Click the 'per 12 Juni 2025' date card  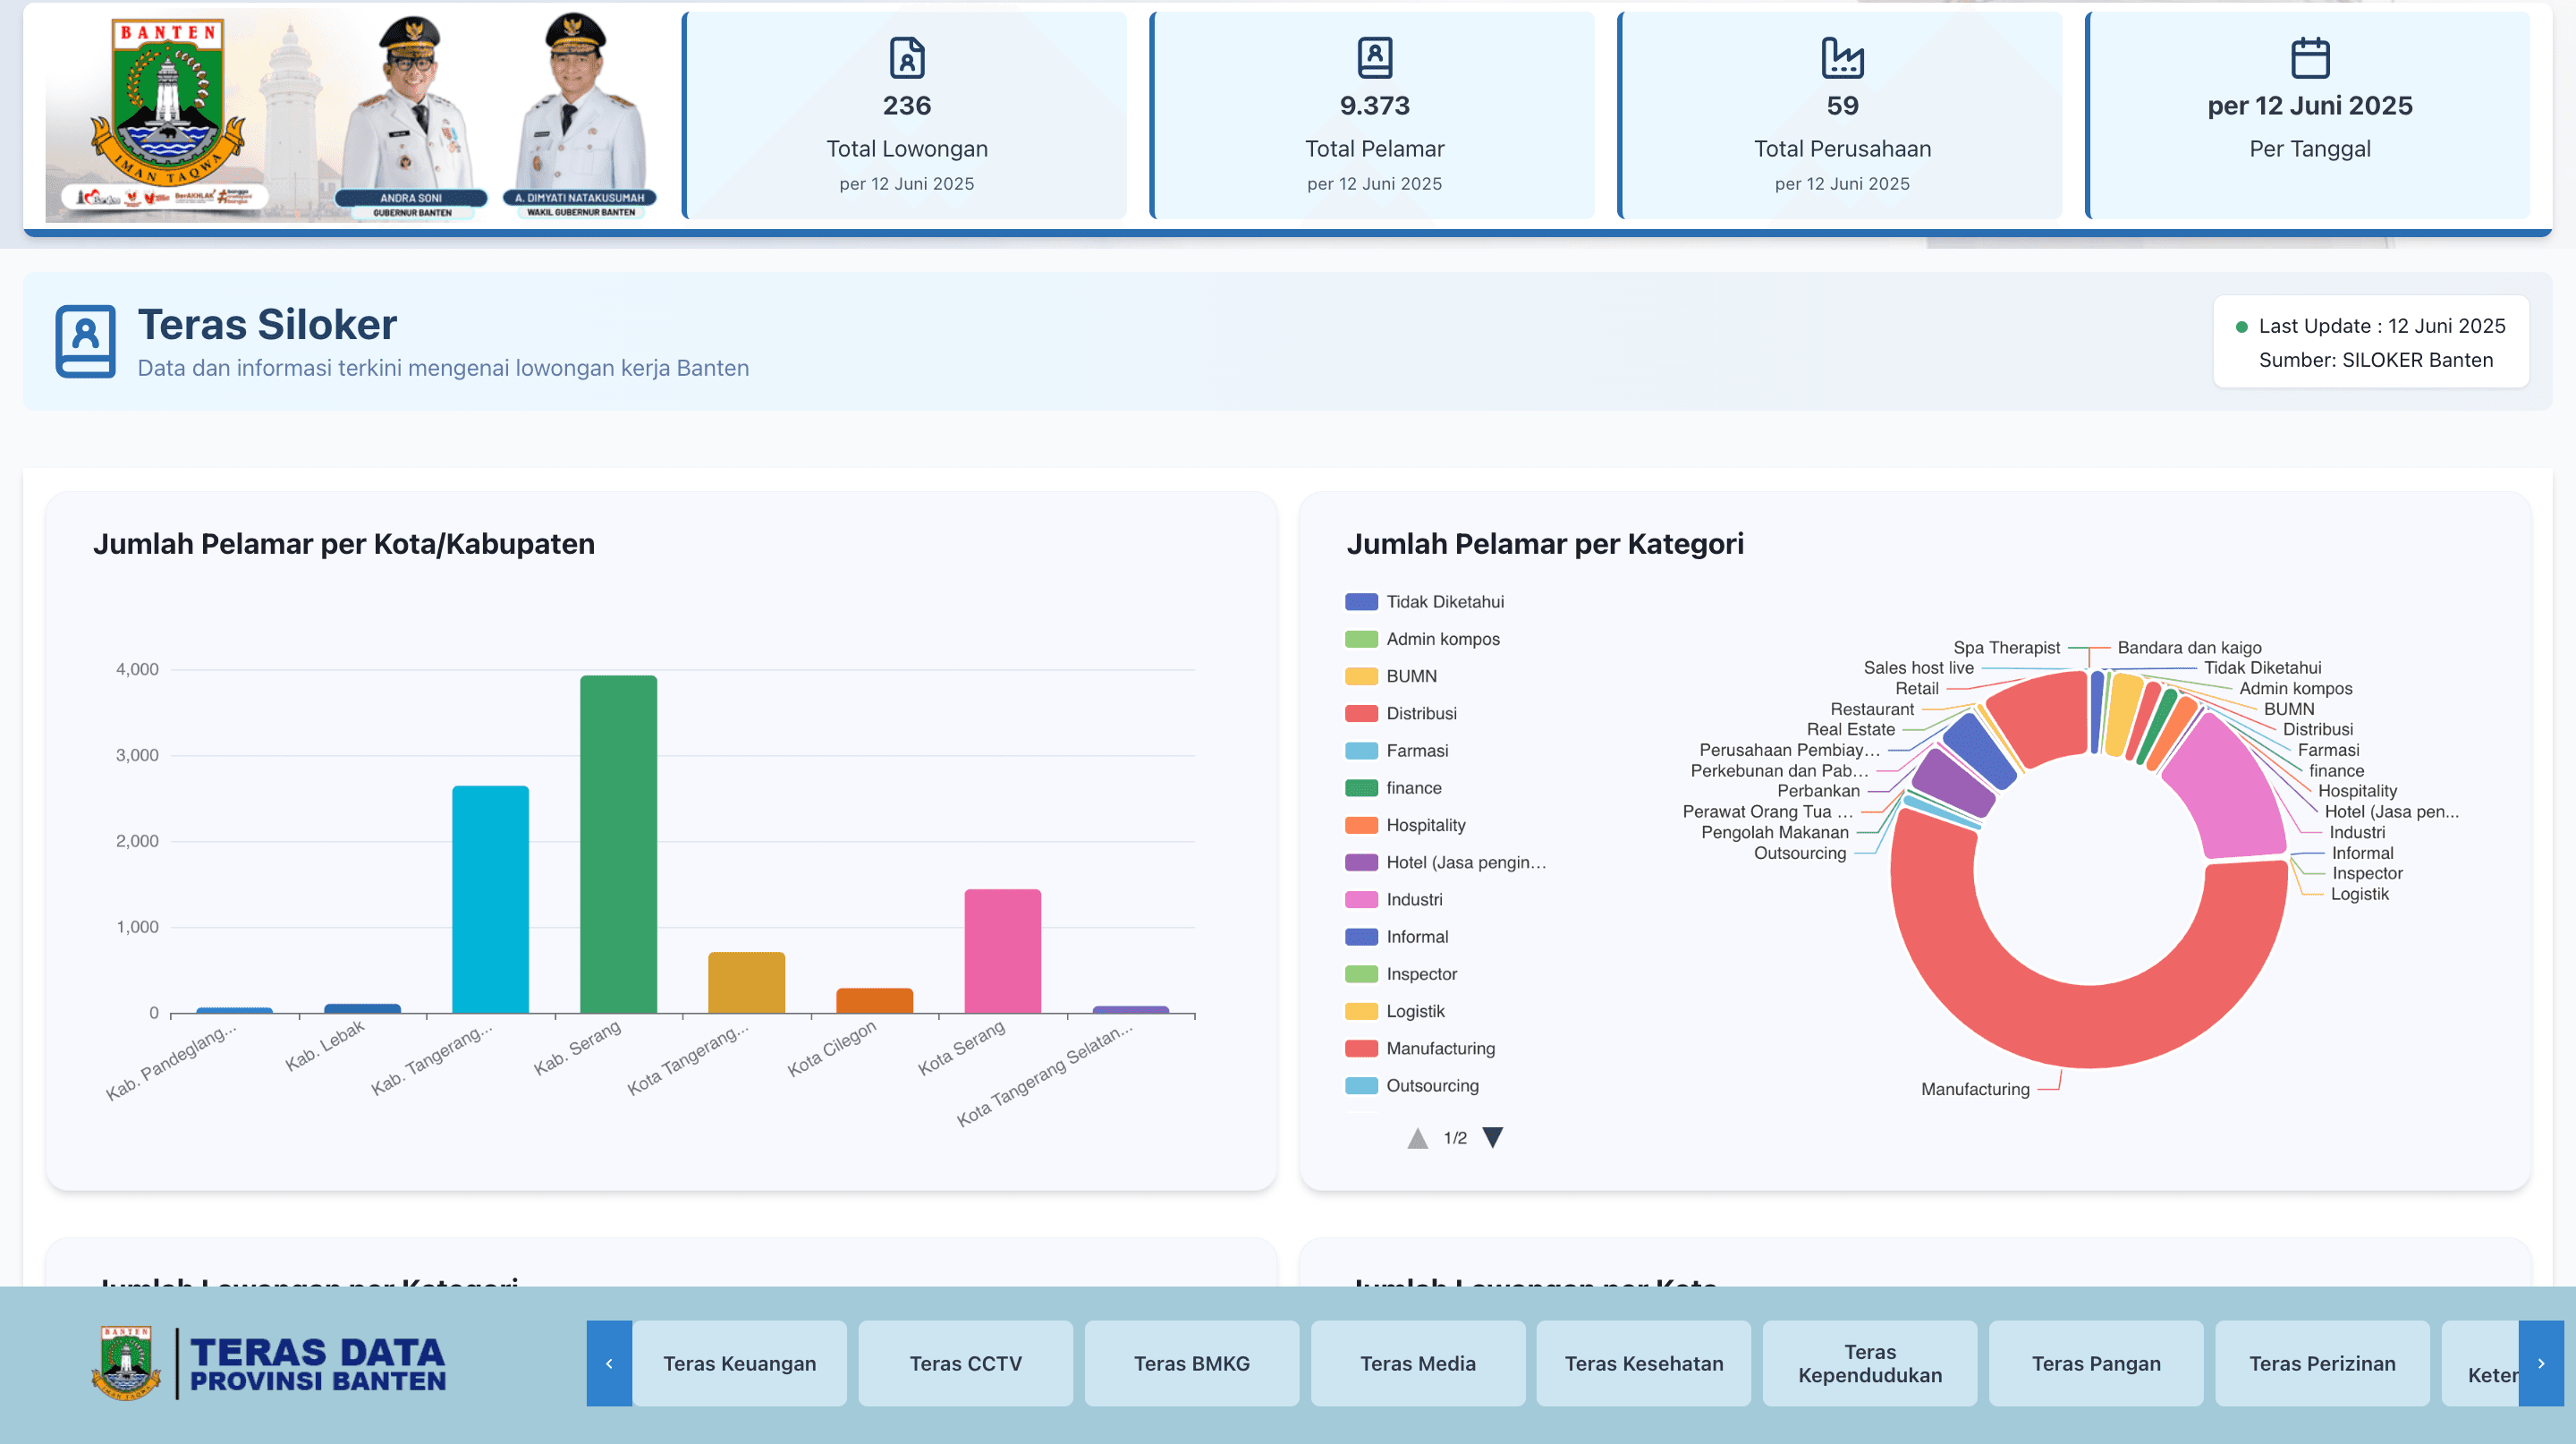tap(2309, 115)
